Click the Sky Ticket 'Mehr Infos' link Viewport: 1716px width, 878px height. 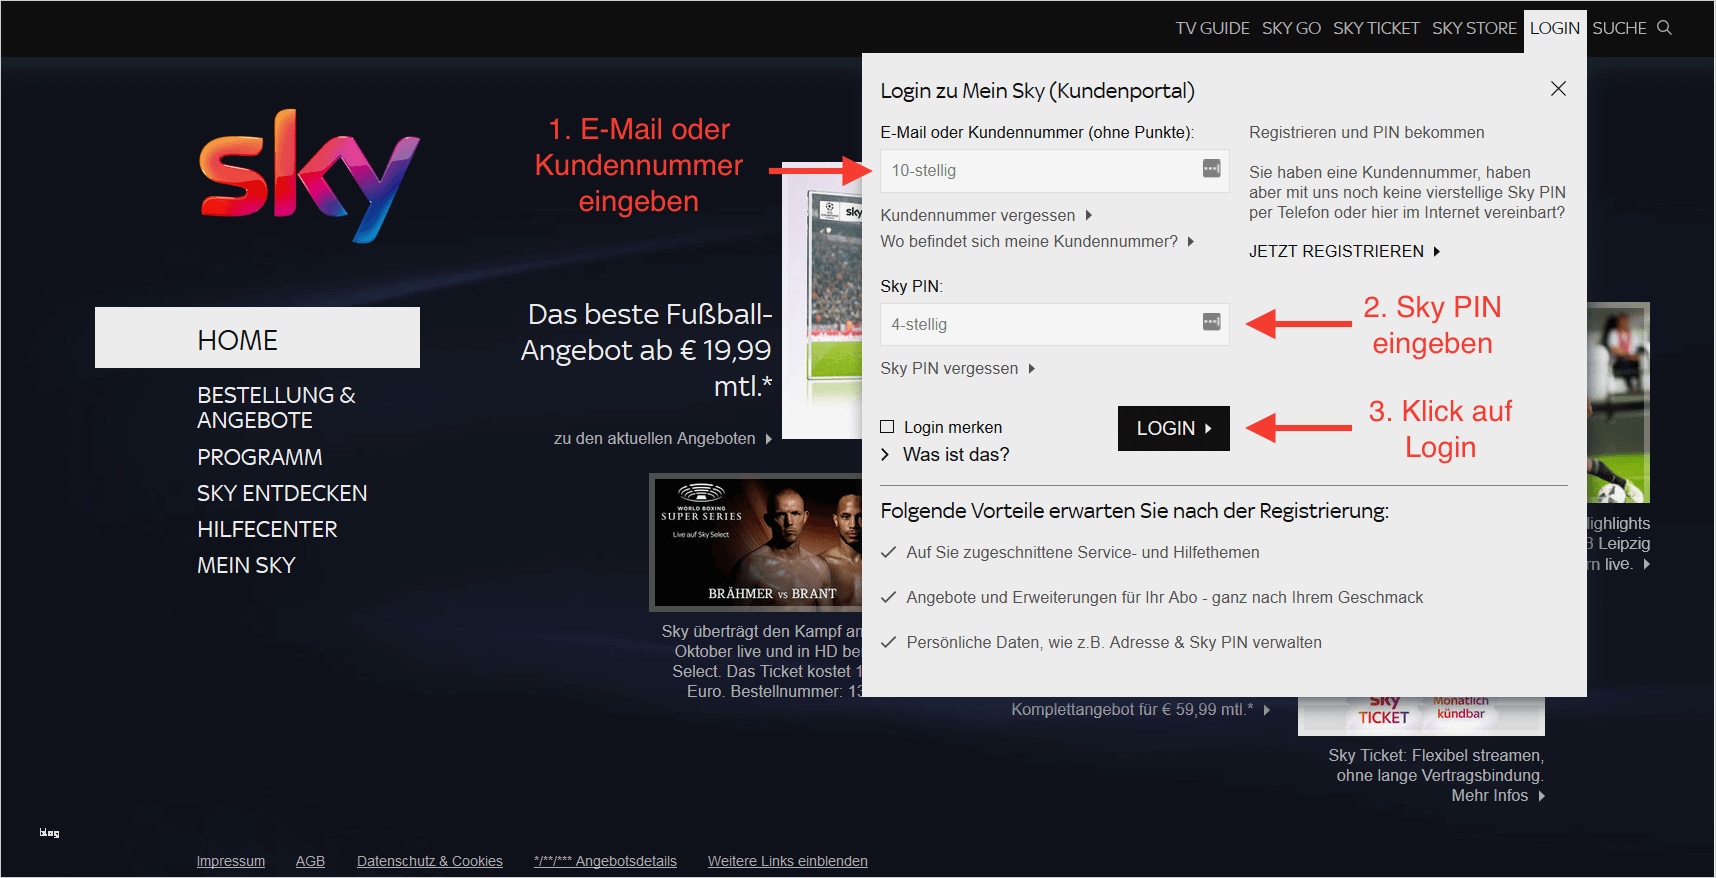(1498, 795)
